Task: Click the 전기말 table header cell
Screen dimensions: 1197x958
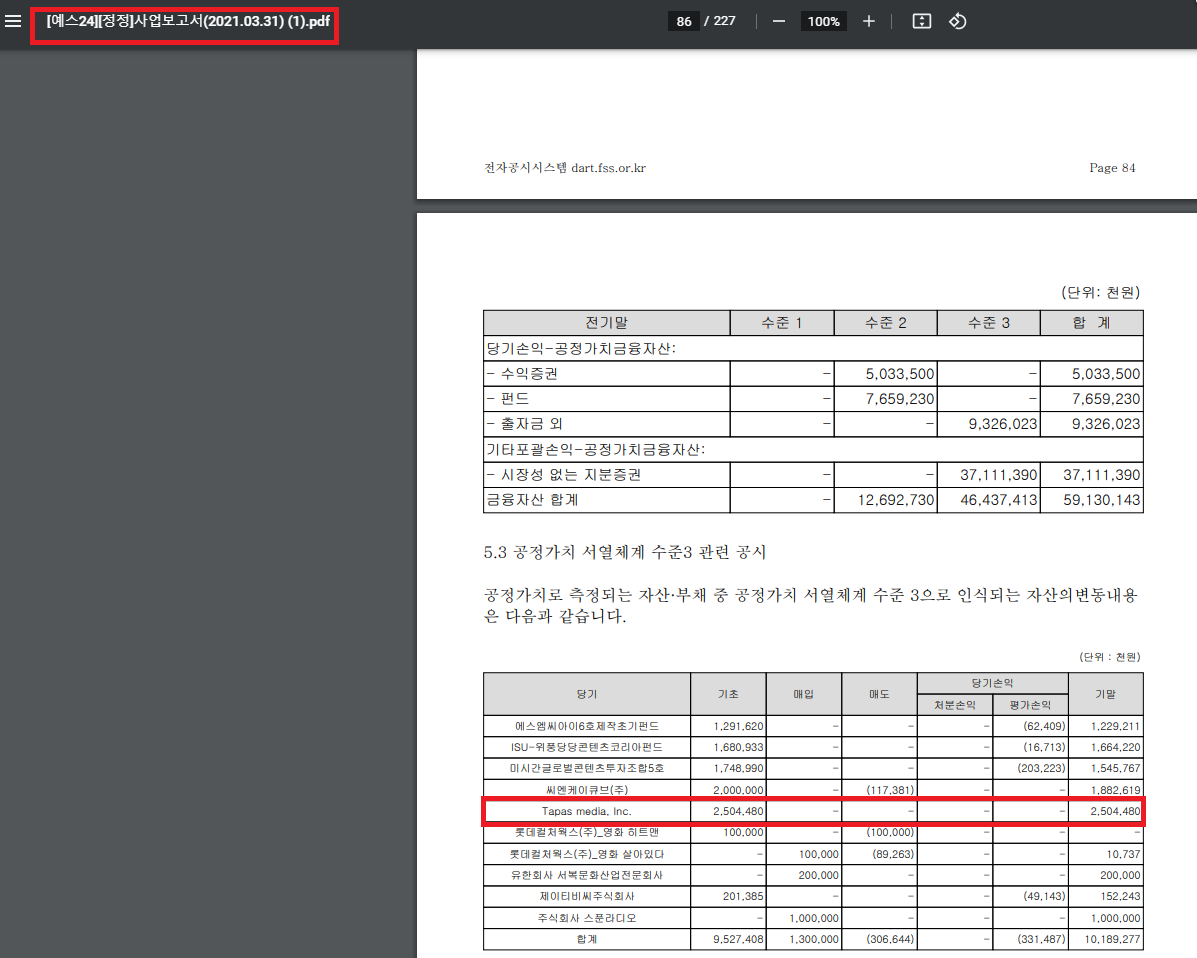Action: [x=606, y=323]
